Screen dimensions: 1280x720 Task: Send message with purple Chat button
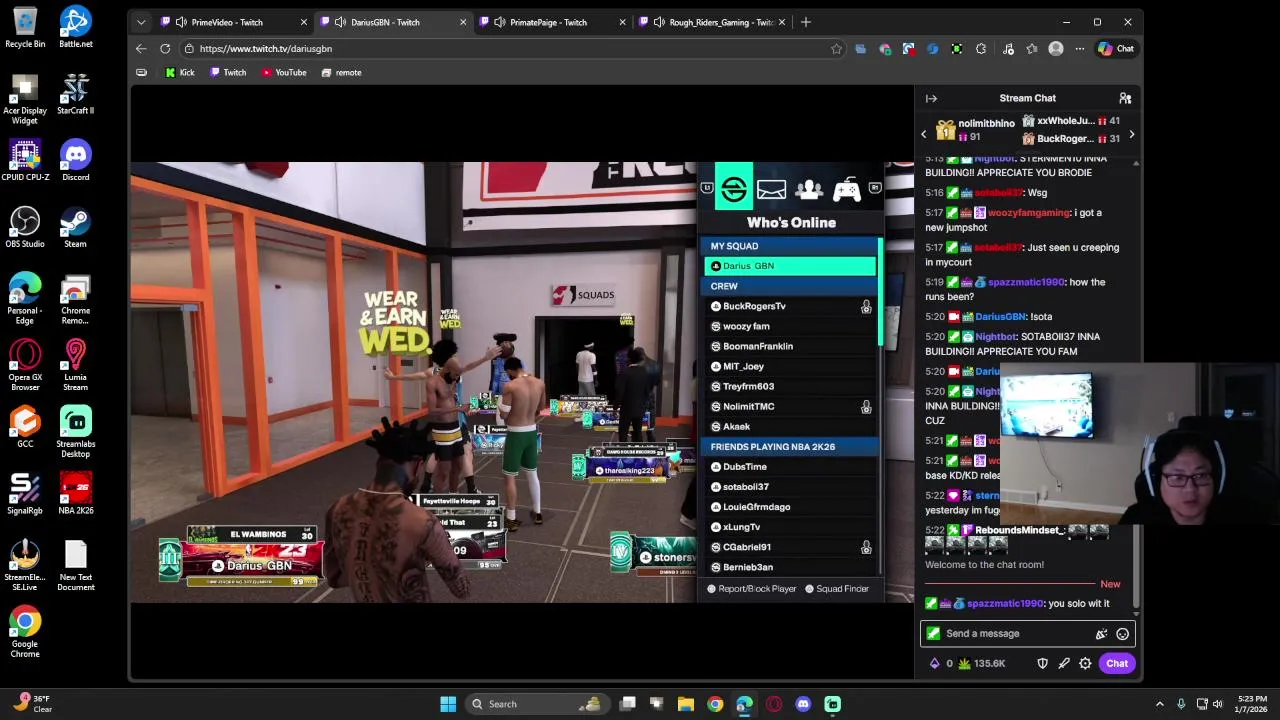pos(1117,663)
